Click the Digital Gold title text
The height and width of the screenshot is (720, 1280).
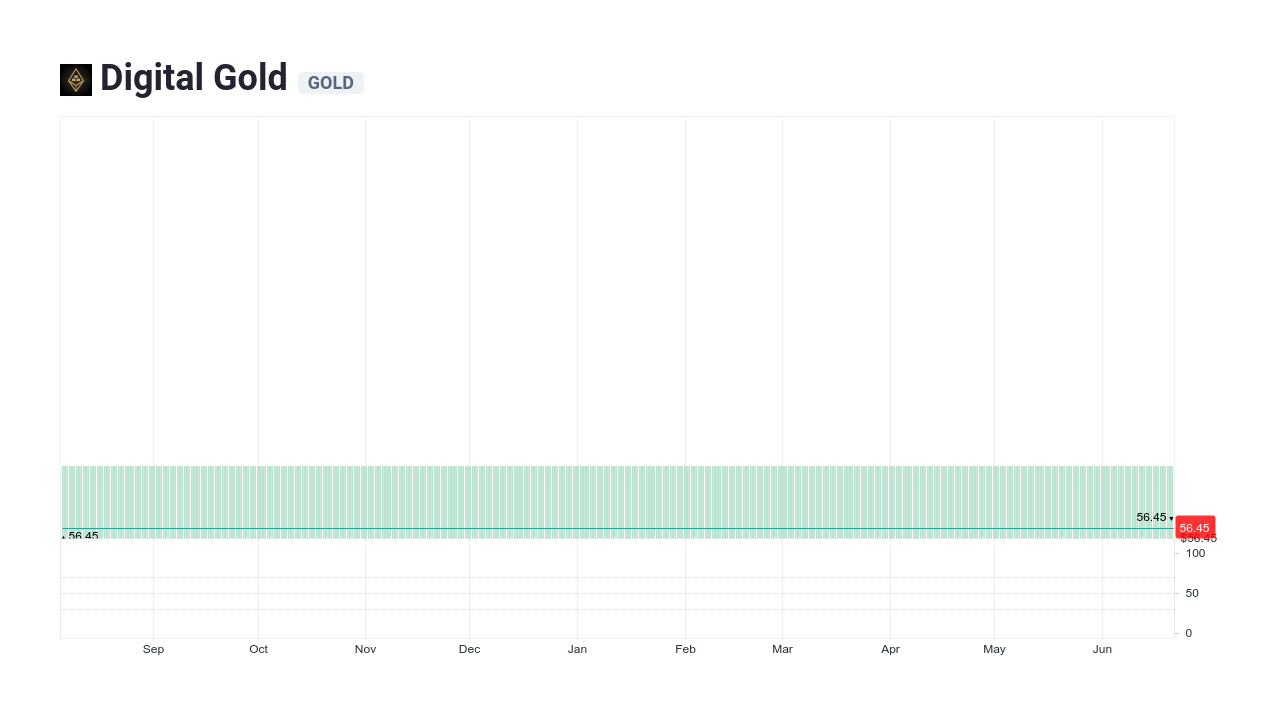coord(193,78)
